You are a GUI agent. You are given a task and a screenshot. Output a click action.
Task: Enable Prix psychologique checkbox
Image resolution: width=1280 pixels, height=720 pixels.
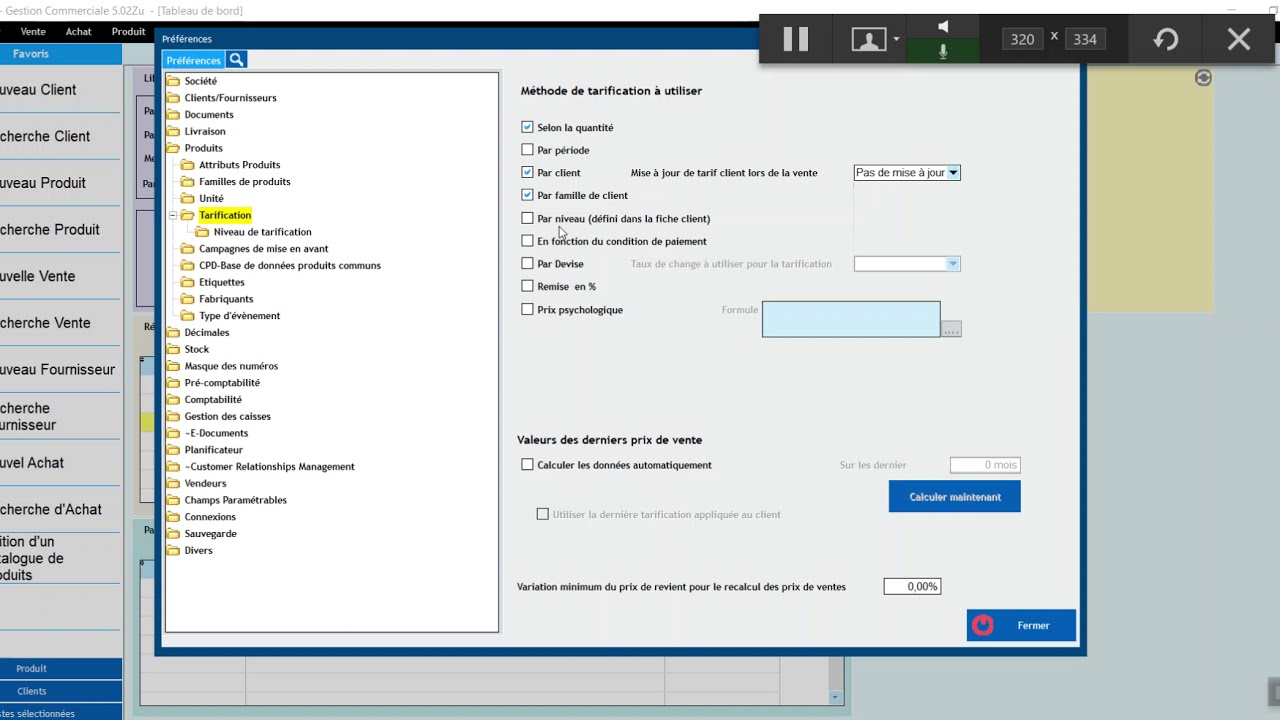[527, 310]
